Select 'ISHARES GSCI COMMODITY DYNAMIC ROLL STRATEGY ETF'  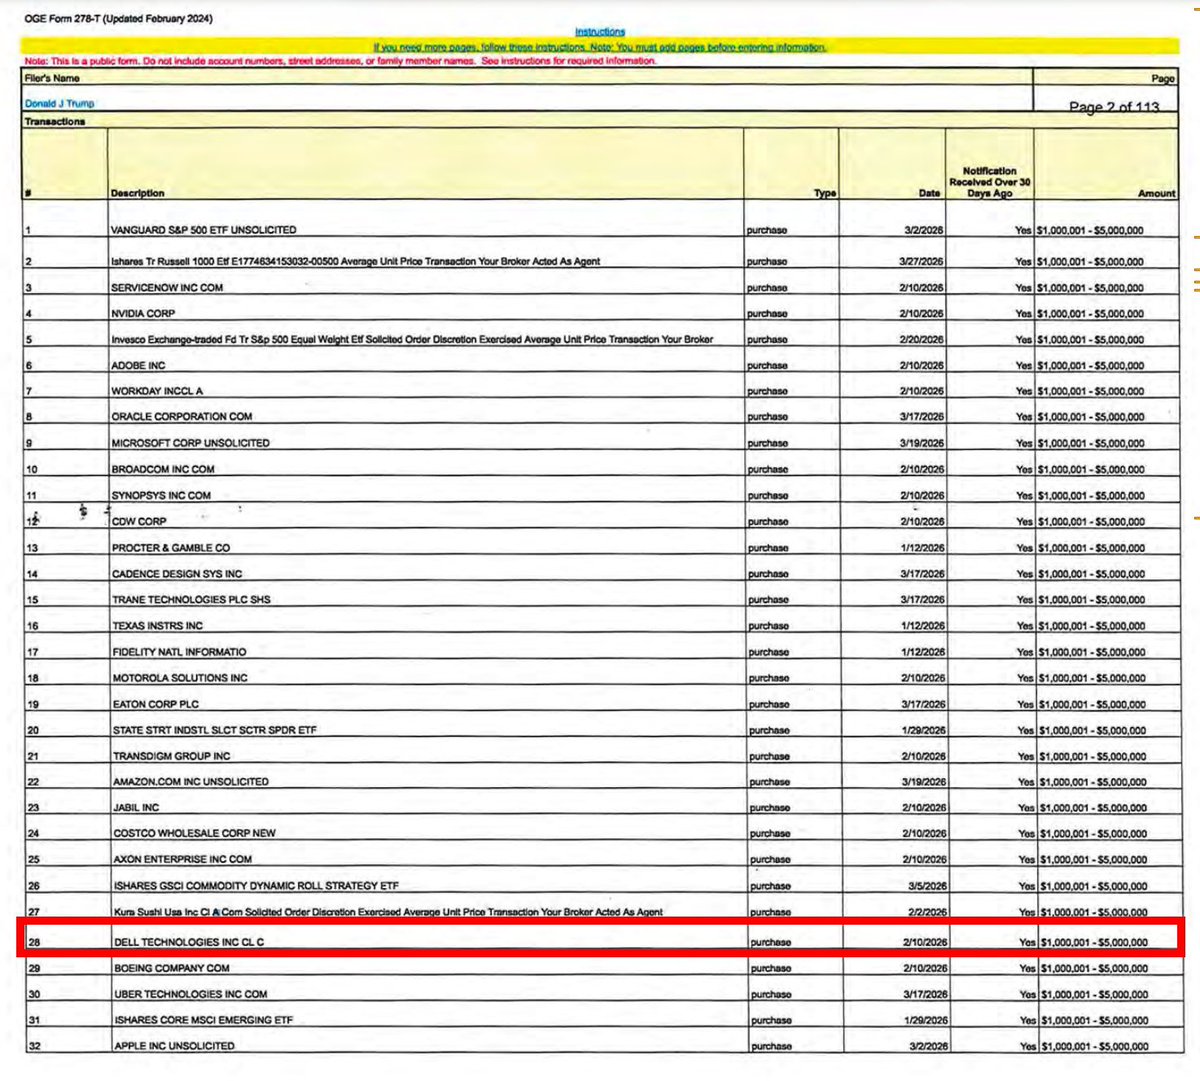256,885
